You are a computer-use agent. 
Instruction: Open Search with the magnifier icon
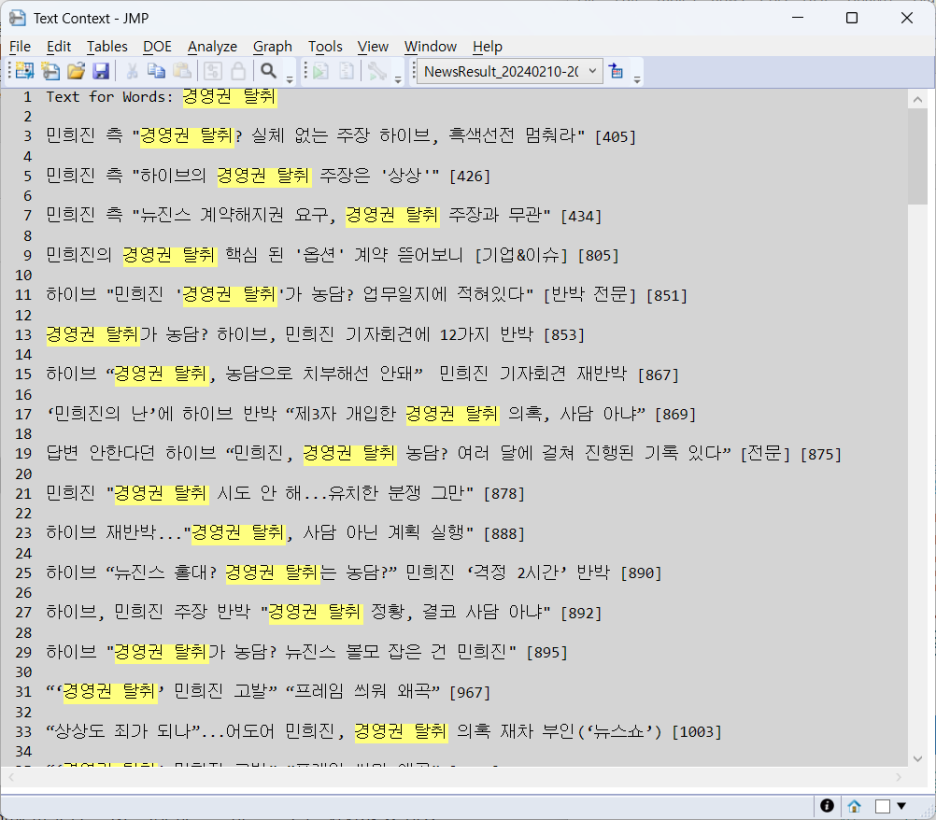pyautogui.click(x=269, y=71)
